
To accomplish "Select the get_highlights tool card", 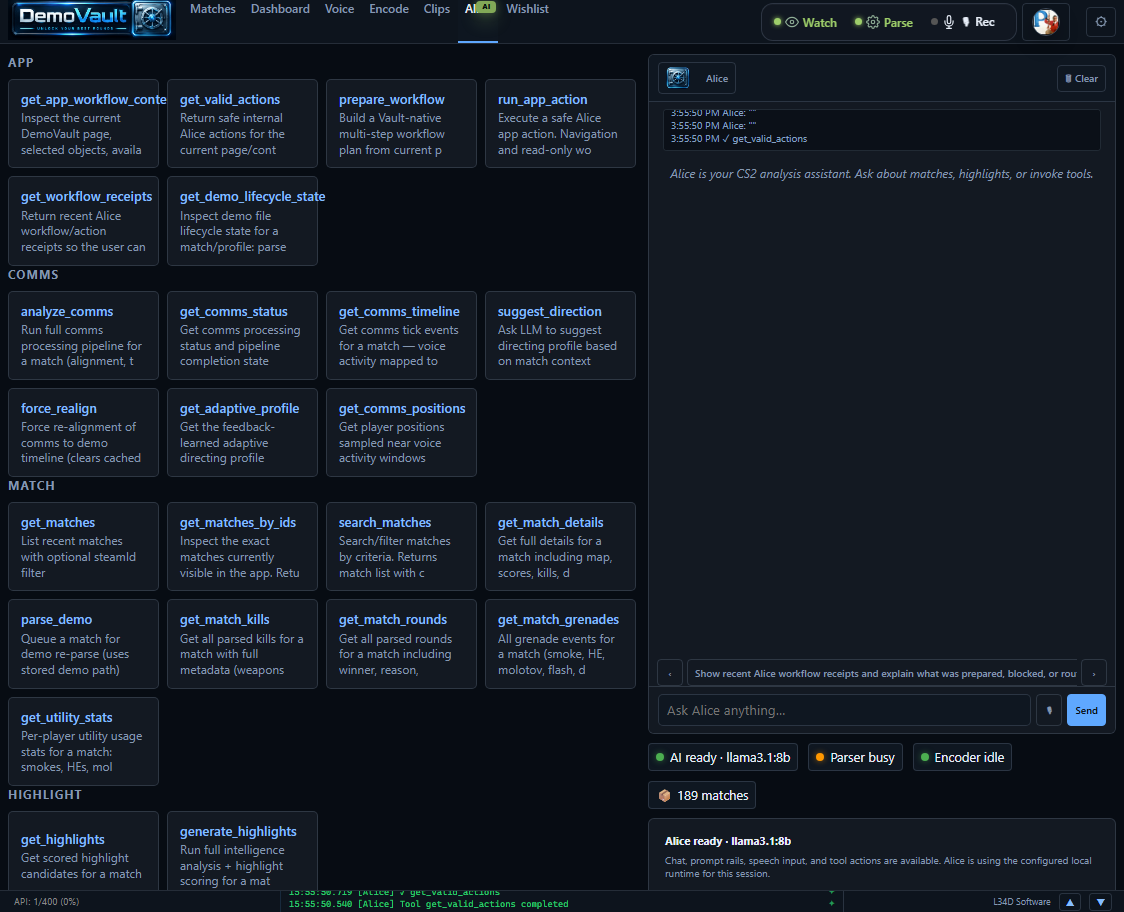I will click(83, 851).
